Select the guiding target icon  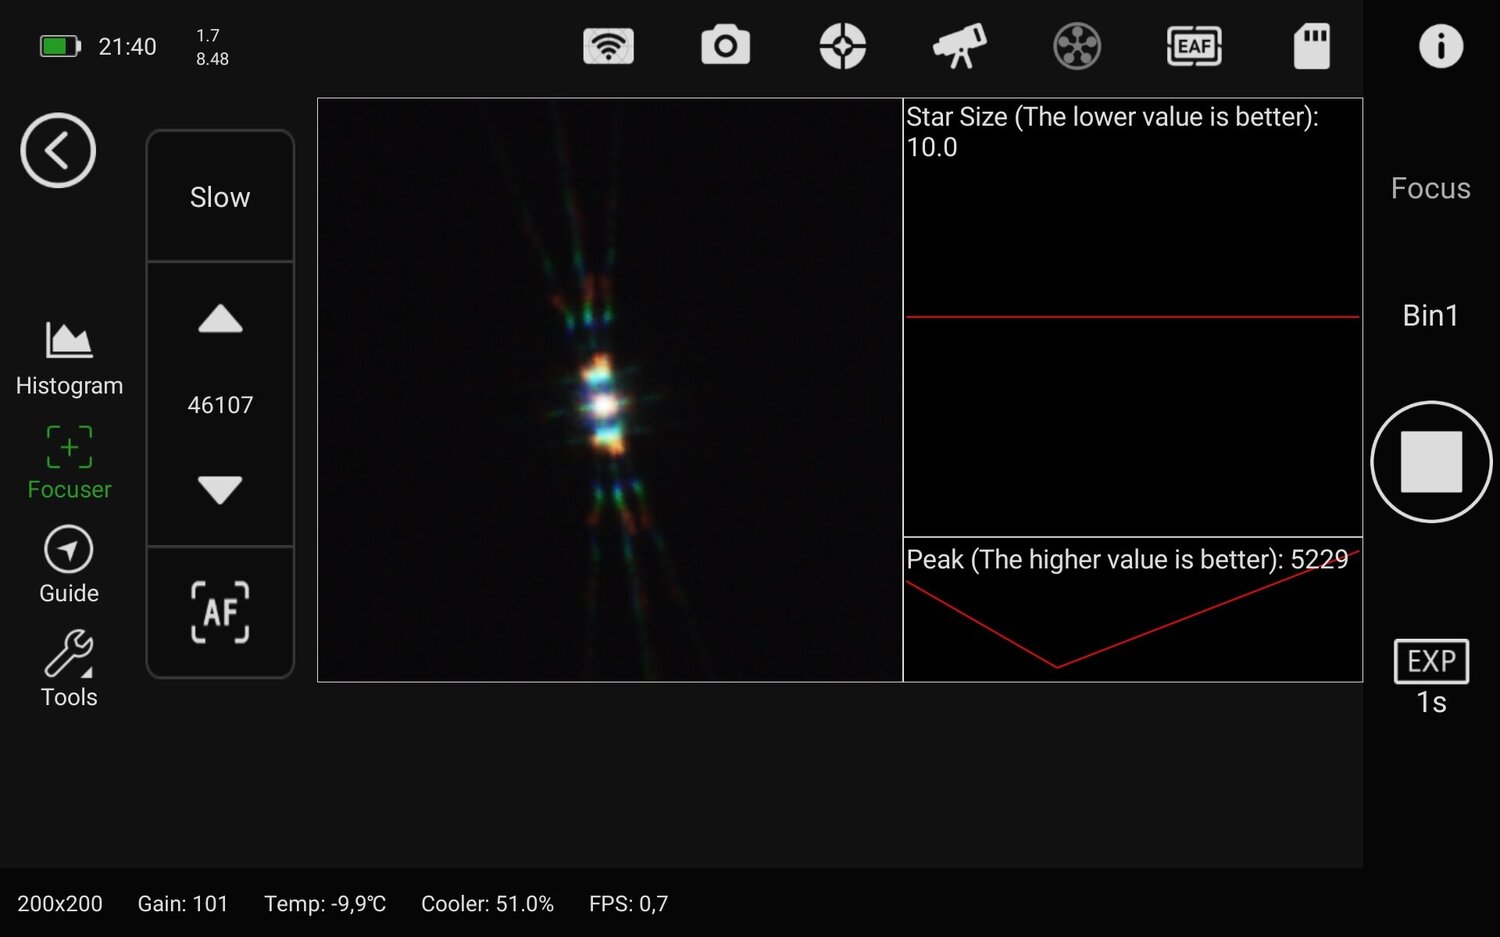[x=842, y=45]
